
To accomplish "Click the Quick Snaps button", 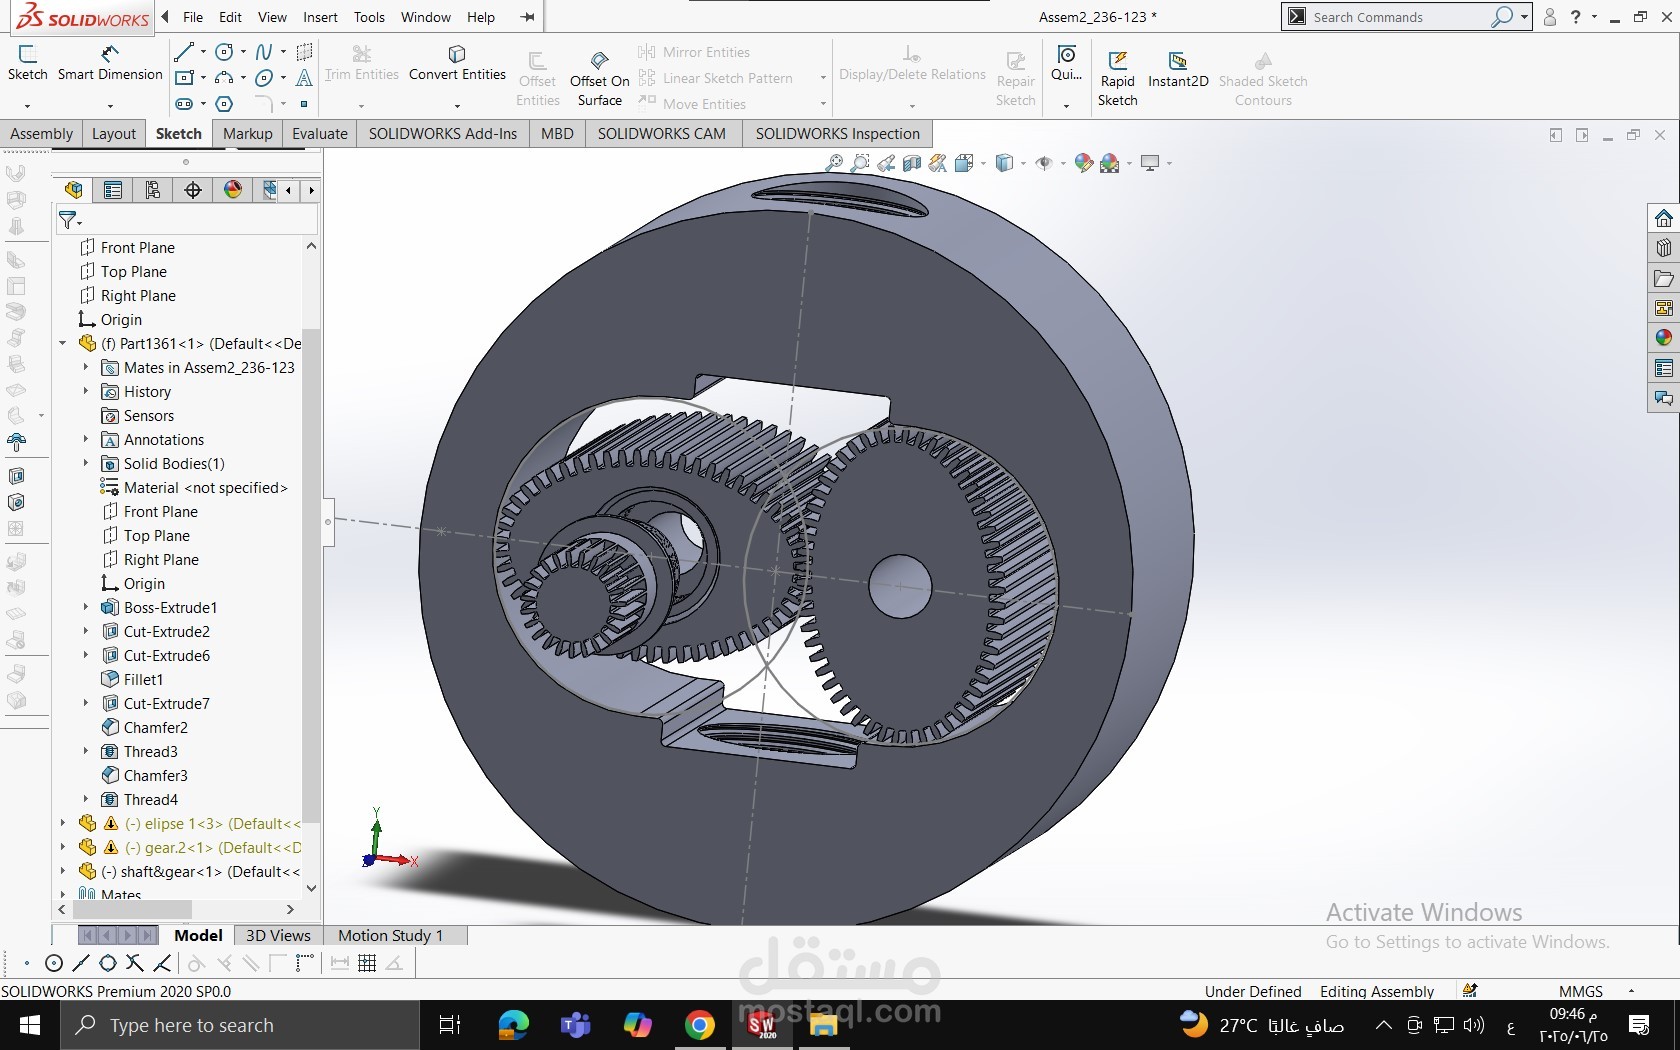I will (1066, 63).
